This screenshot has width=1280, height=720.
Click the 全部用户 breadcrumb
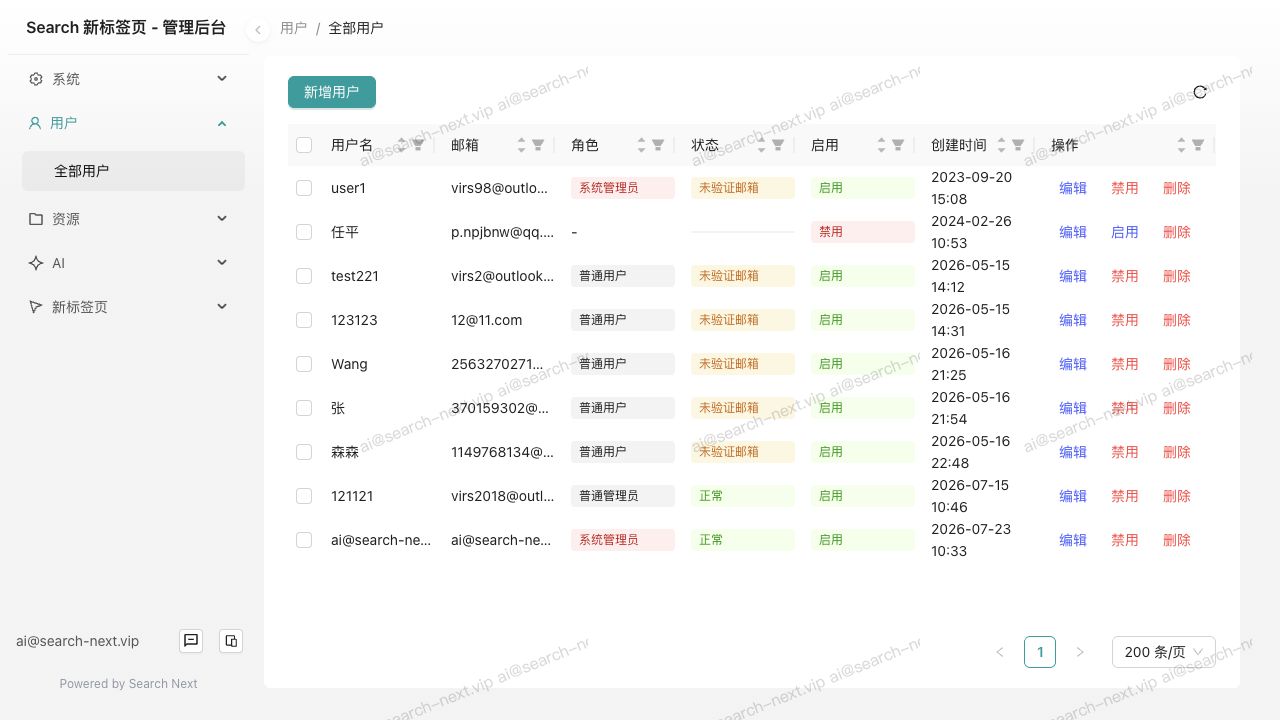(355, 28)
